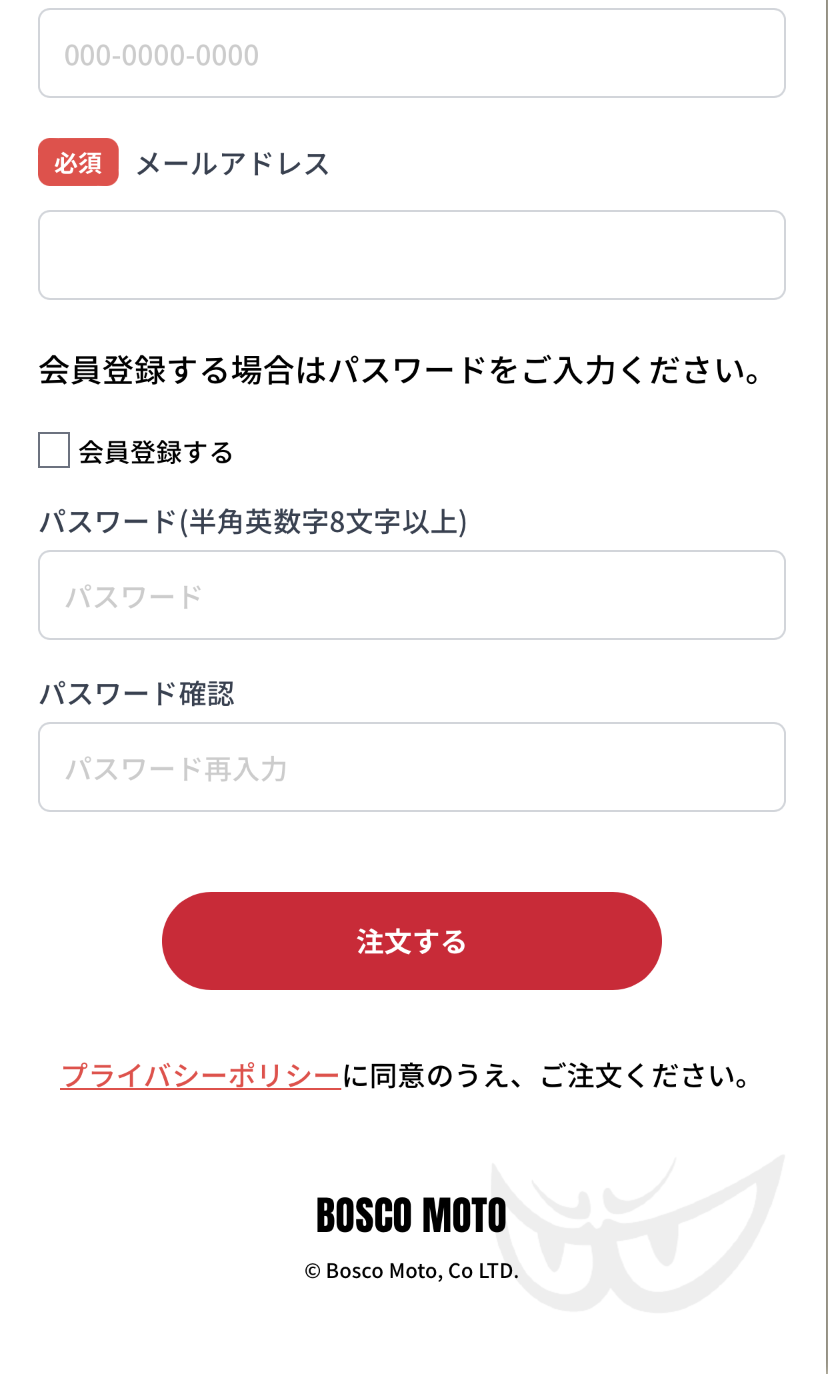Focus the password field under パスワード(半角英数字8文字以上)

click(412, 595)
